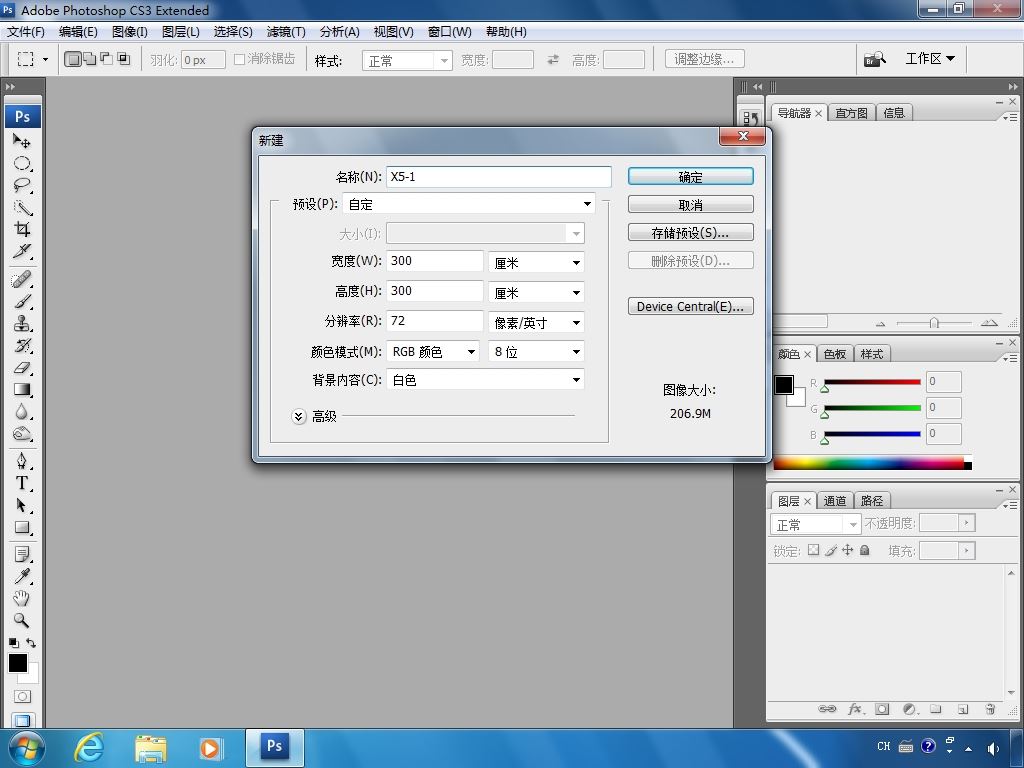Choose Subtract from selection mode button
This screenshot has width=1024, height=768.
tap(106, 59)
